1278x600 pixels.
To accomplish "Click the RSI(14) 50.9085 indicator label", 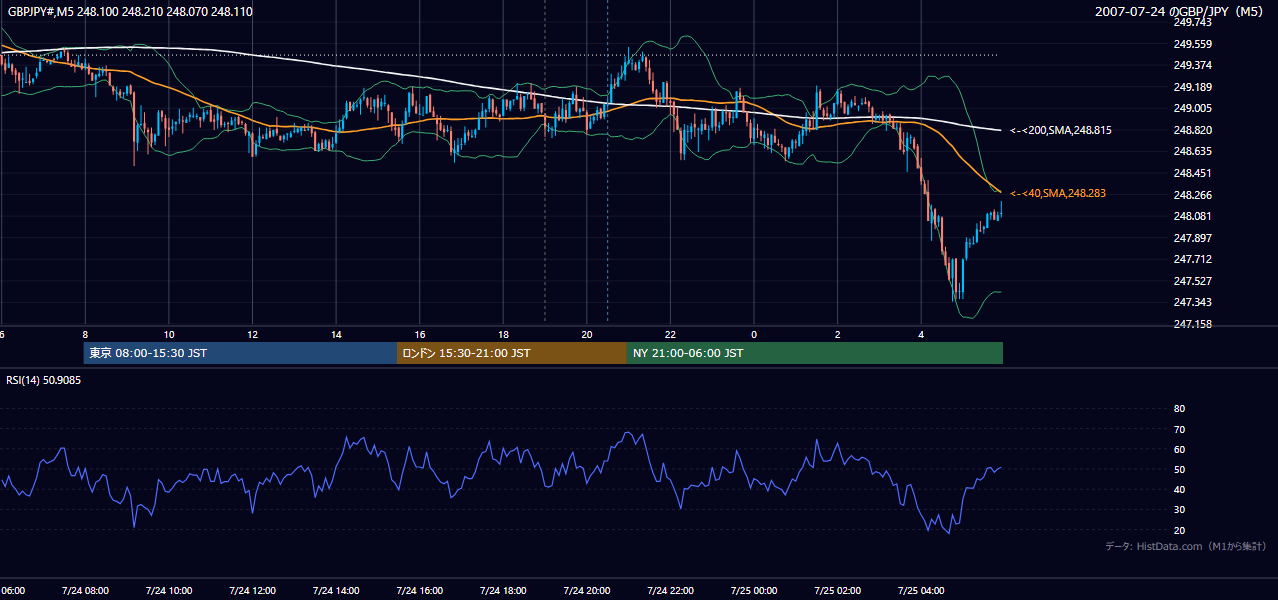I will [44, 380].
